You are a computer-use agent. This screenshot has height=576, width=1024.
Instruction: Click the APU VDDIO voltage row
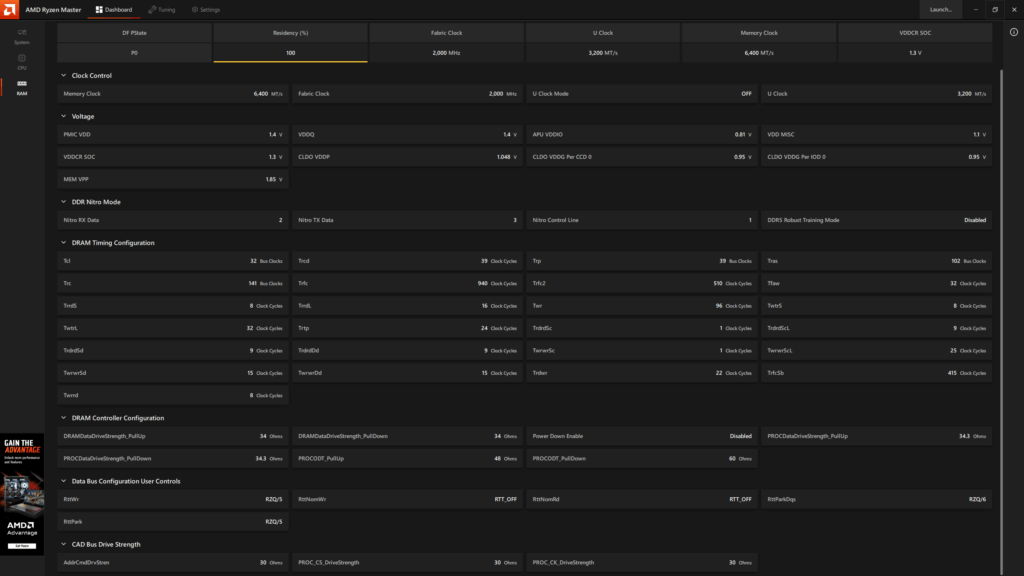point(641,135)
